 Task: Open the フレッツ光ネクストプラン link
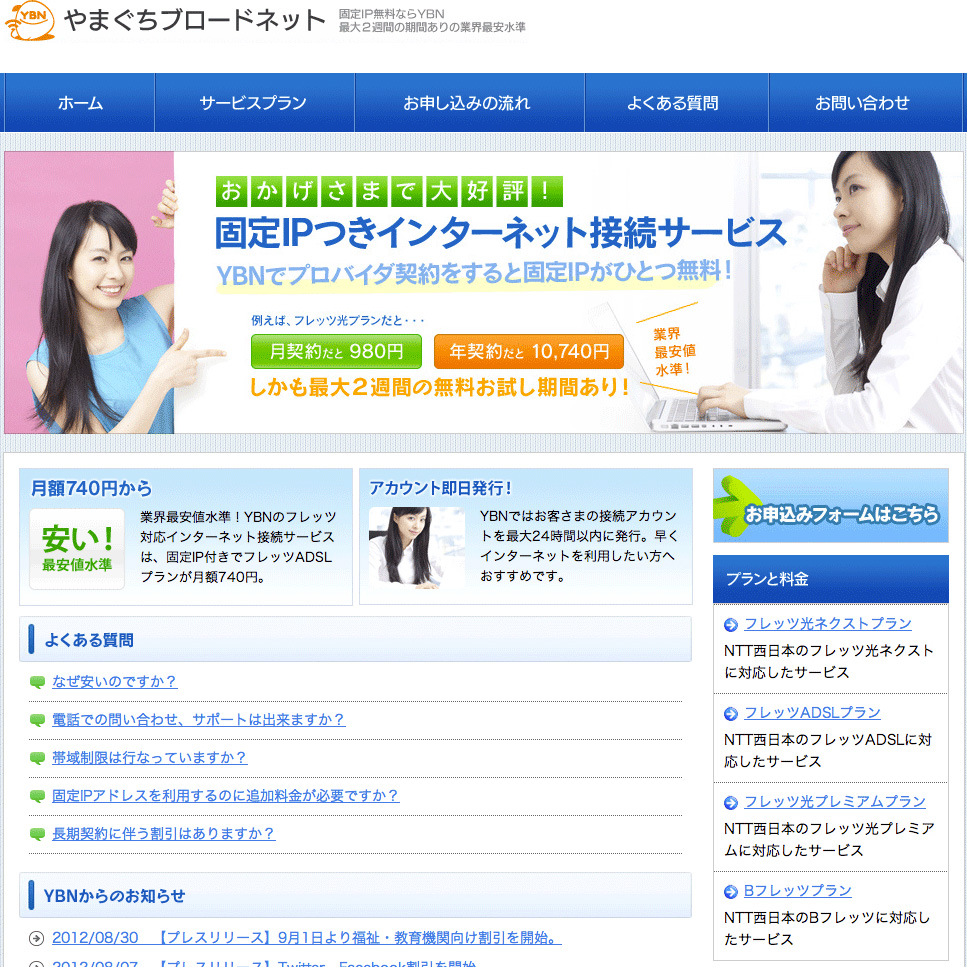[828, 624]
